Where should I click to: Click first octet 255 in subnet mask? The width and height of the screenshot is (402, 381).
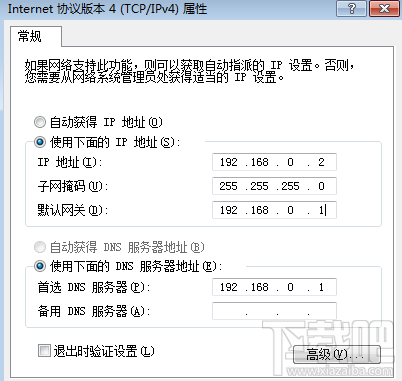[x=228, y=186]
